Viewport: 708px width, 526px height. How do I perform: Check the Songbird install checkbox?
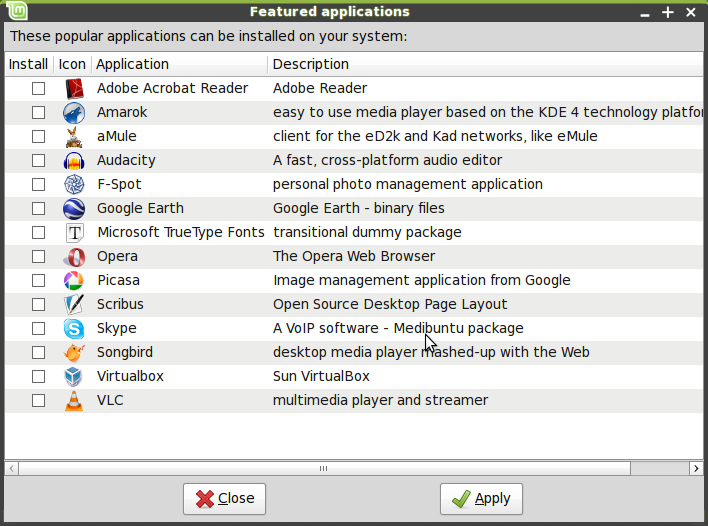pyautogui.click(x=38, y=352)
